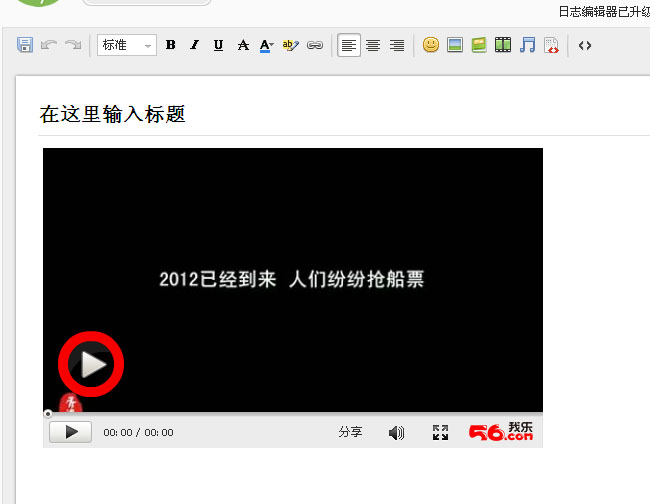Mute the video with the speaker icon

397,432
